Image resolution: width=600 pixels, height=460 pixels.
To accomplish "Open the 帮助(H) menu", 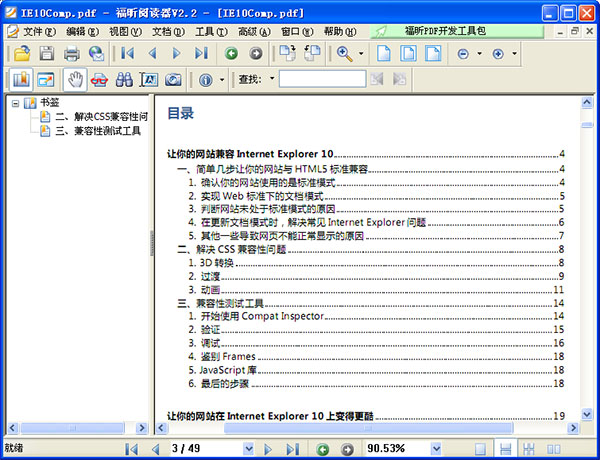I will pyautogui.click(x=340, y=31).
